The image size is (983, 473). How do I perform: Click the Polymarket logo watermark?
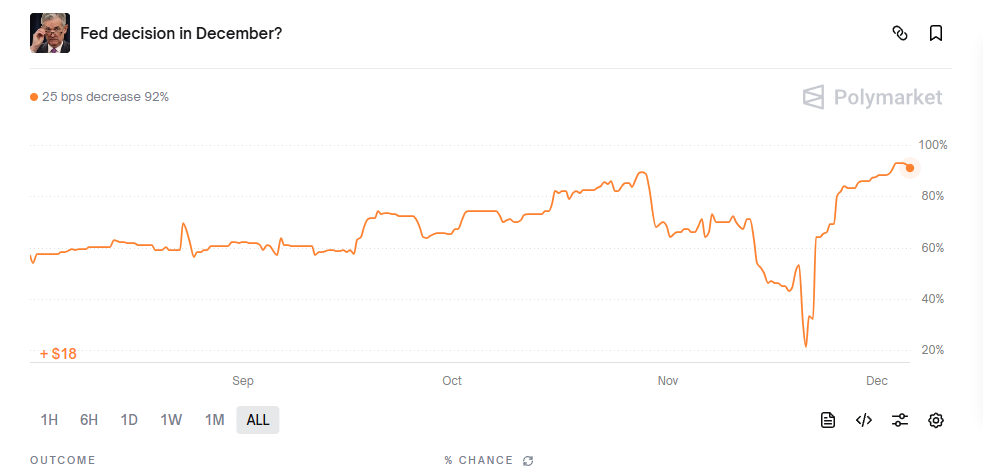pyautogui.click(x=873, y=97)
